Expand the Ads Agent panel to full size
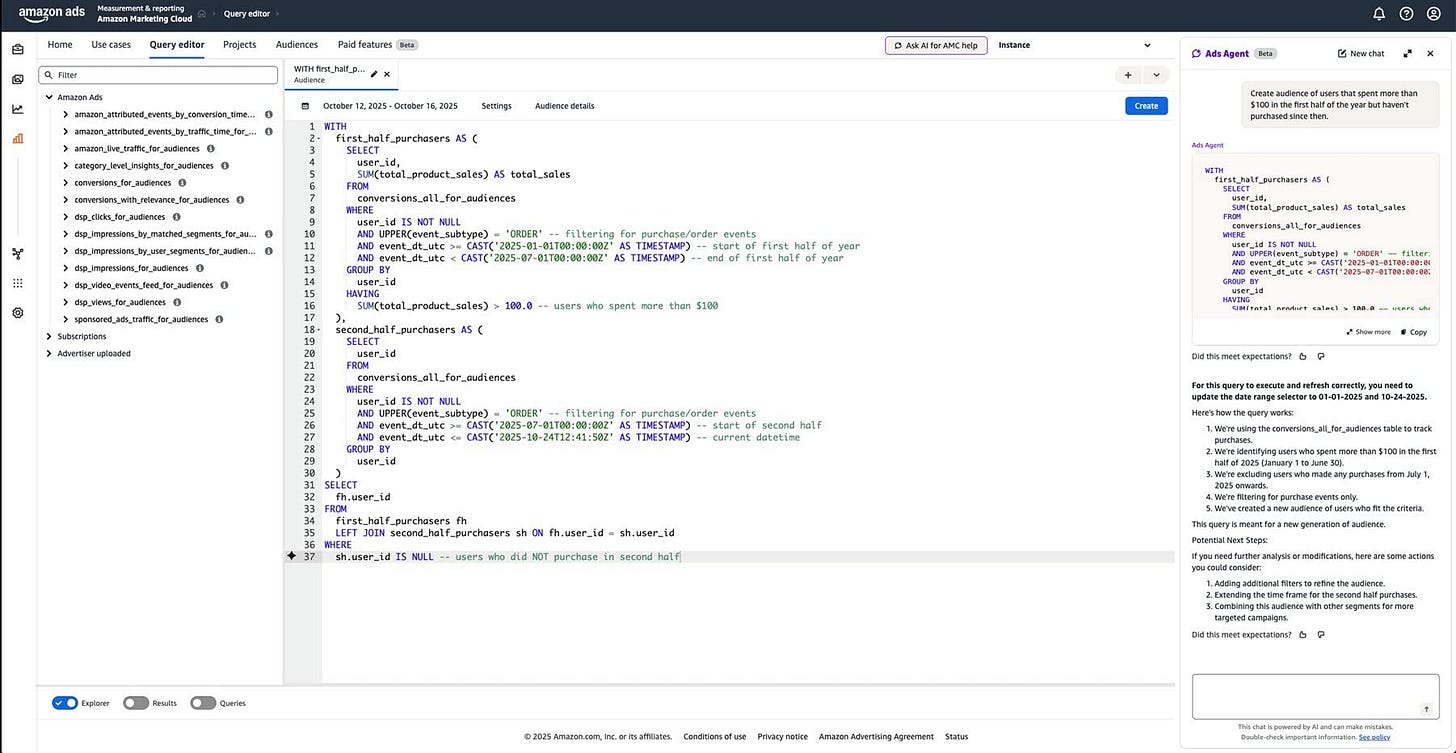 (x=1408, y=53)
